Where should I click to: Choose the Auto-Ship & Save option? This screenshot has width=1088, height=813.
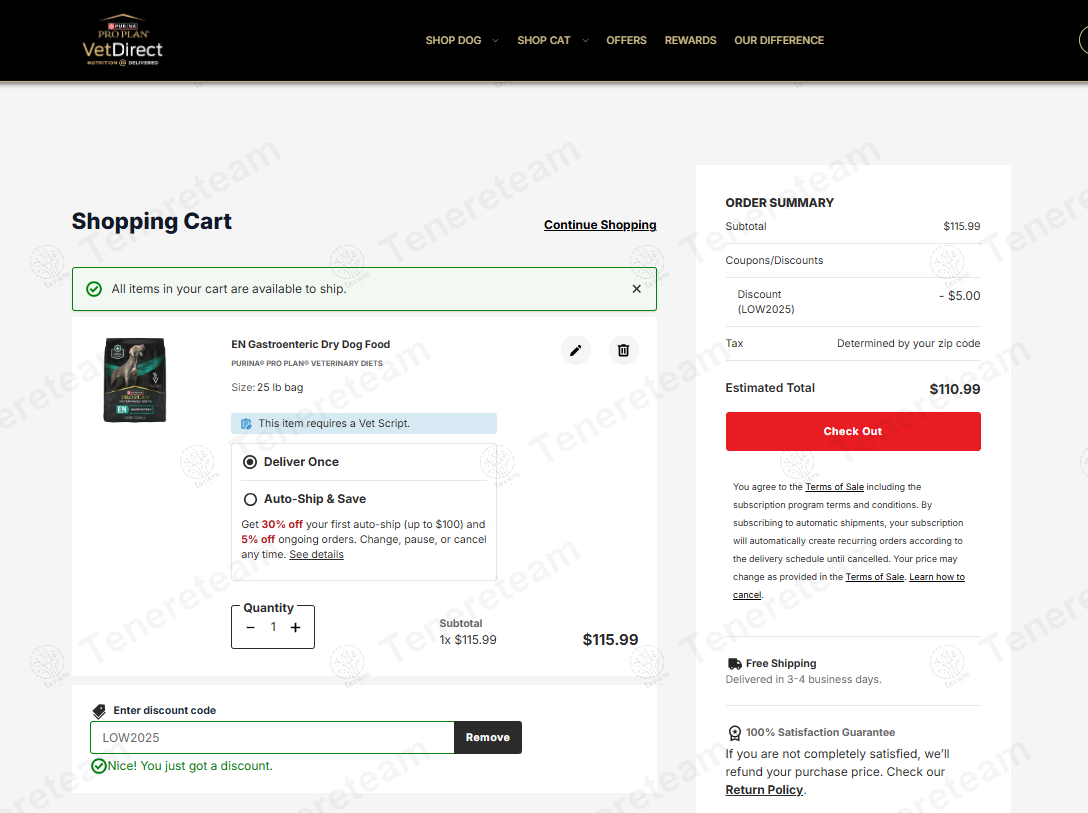pos(251,499)
